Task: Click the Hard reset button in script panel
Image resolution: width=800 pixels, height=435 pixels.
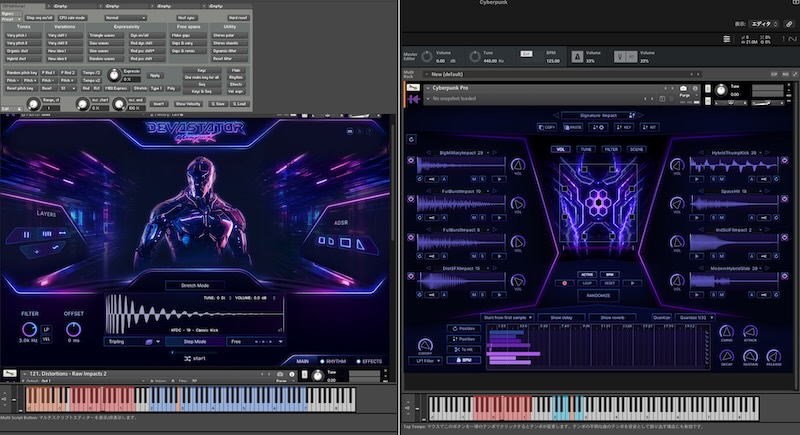Action: [238, 18]
